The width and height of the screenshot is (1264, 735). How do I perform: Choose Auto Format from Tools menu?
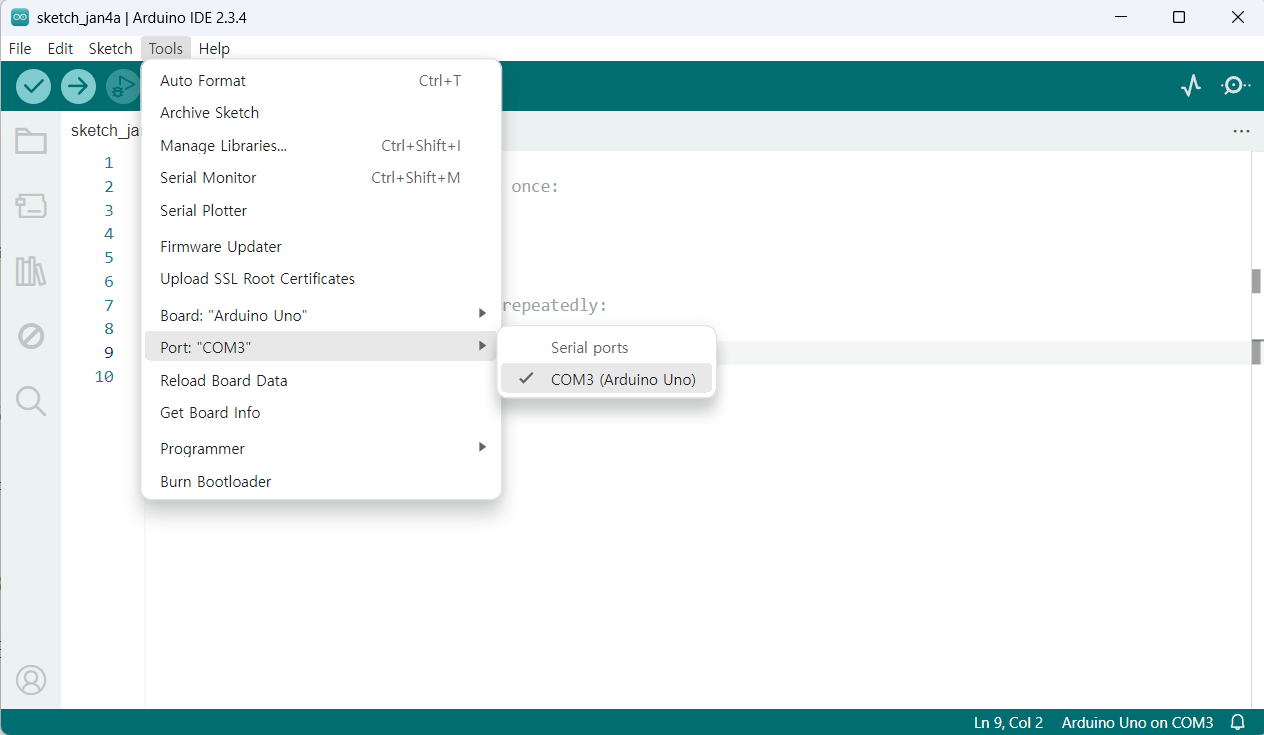click(321, 81)
